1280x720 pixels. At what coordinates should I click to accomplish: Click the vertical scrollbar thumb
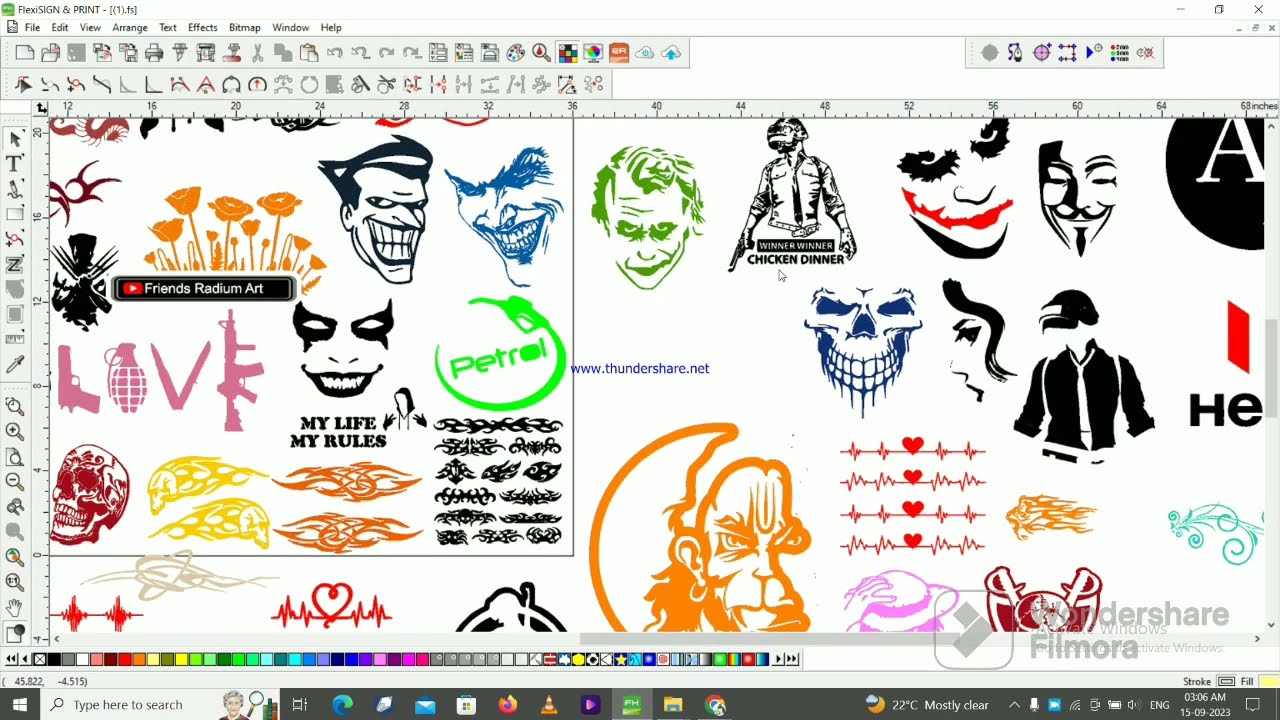pyautogui.click(x=1271, y=368)
